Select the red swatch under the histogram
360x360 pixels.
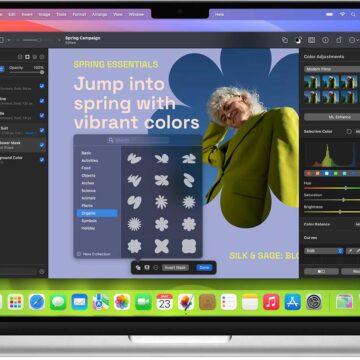pyautogui.click(x=308, y=173)
